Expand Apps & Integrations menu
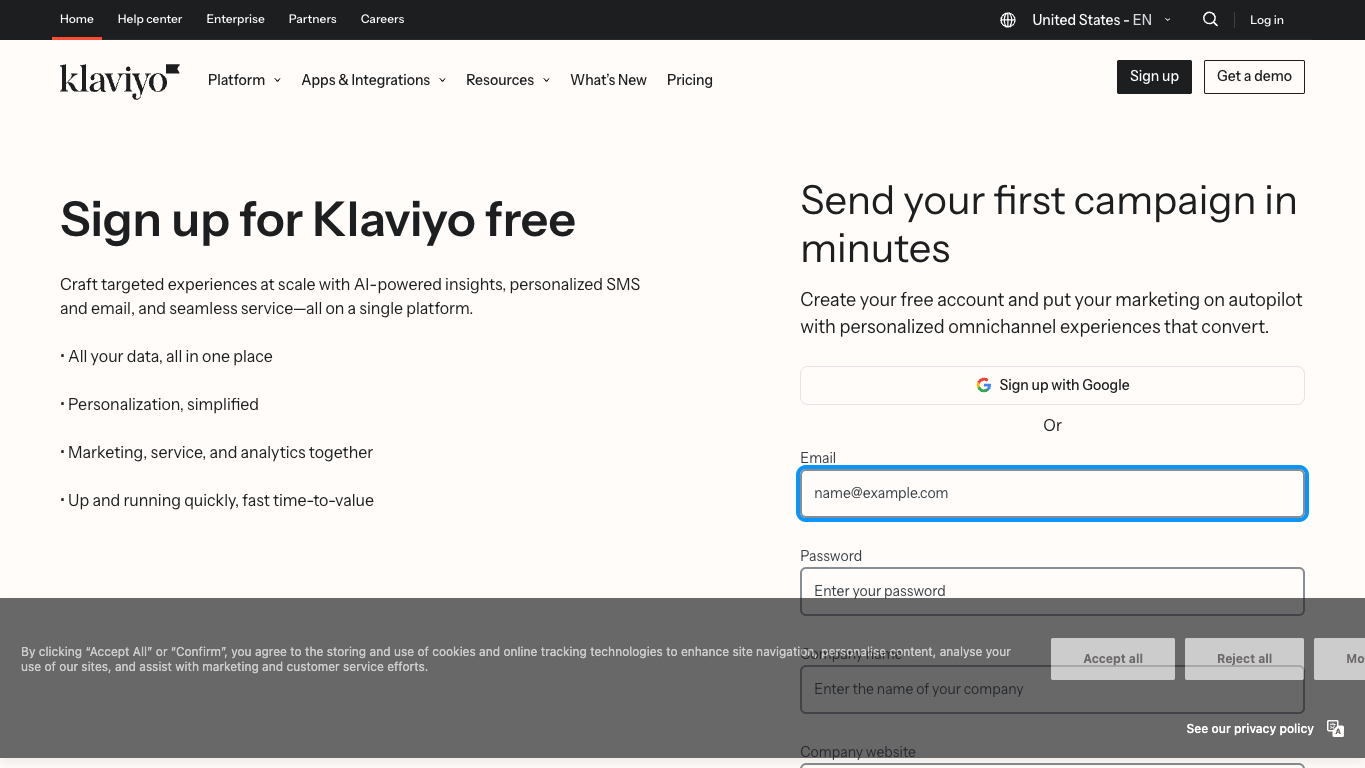The image size is (1365, 768). click(373, 80)
